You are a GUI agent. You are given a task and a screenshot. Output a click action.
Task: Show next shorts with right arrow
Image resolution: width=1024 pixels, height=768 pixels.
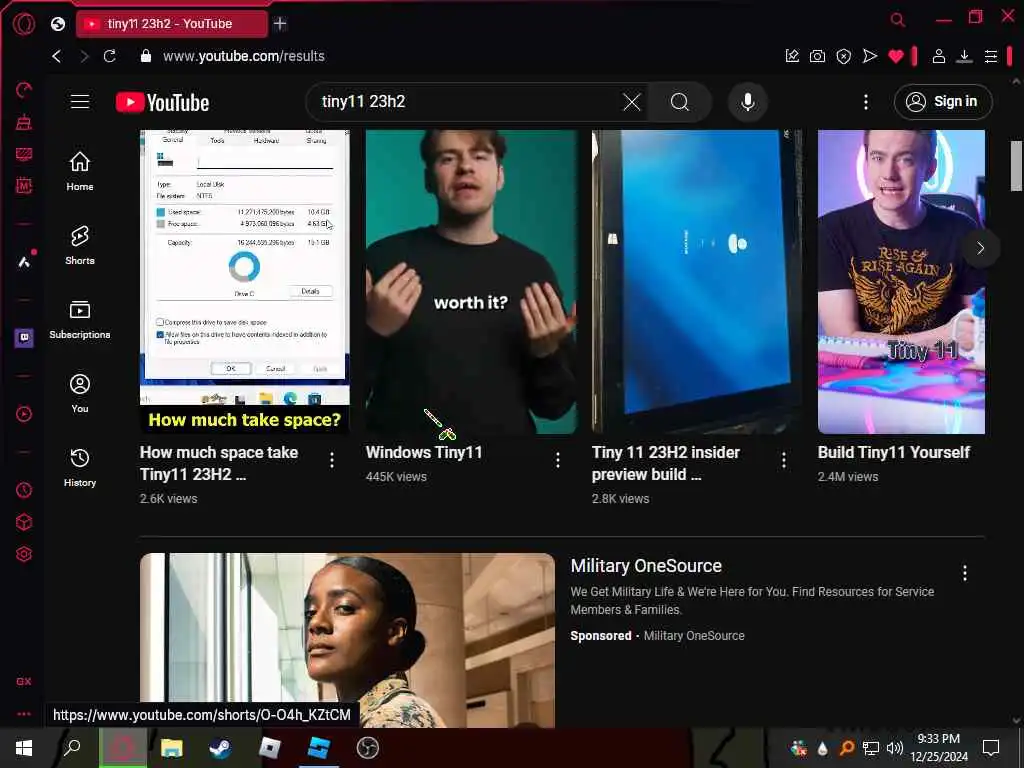tap(980, 248)
